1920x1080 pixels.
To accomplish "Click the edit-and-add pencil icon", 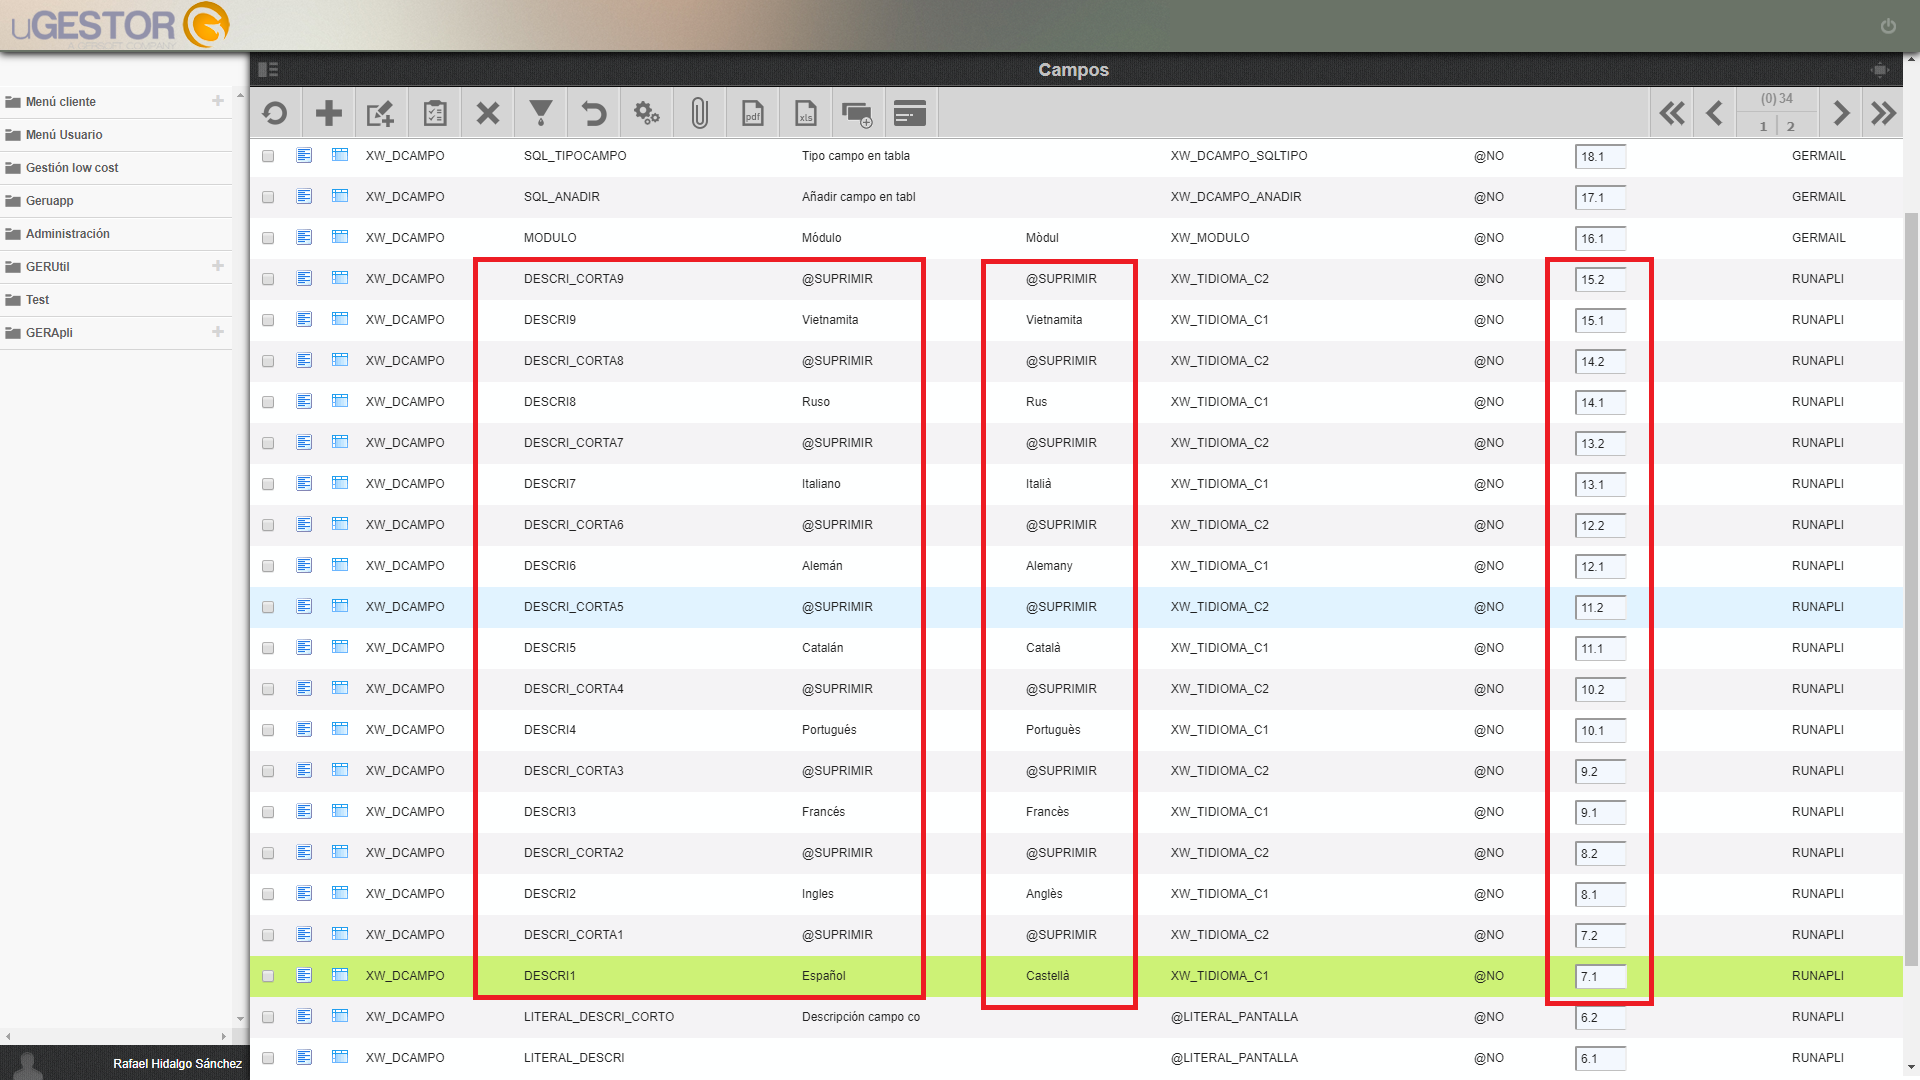I will 381,113.
